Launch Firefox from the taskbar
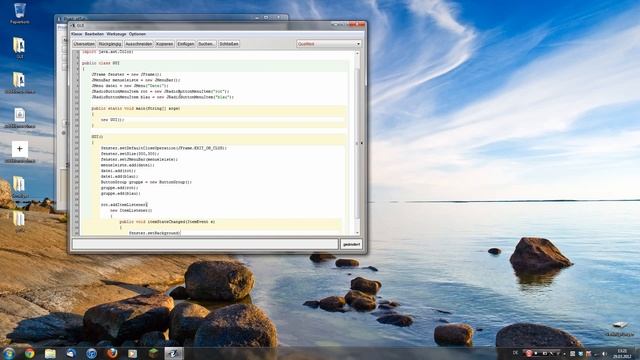This screenshot has width=640, height=360. click(x=112, y=353)
